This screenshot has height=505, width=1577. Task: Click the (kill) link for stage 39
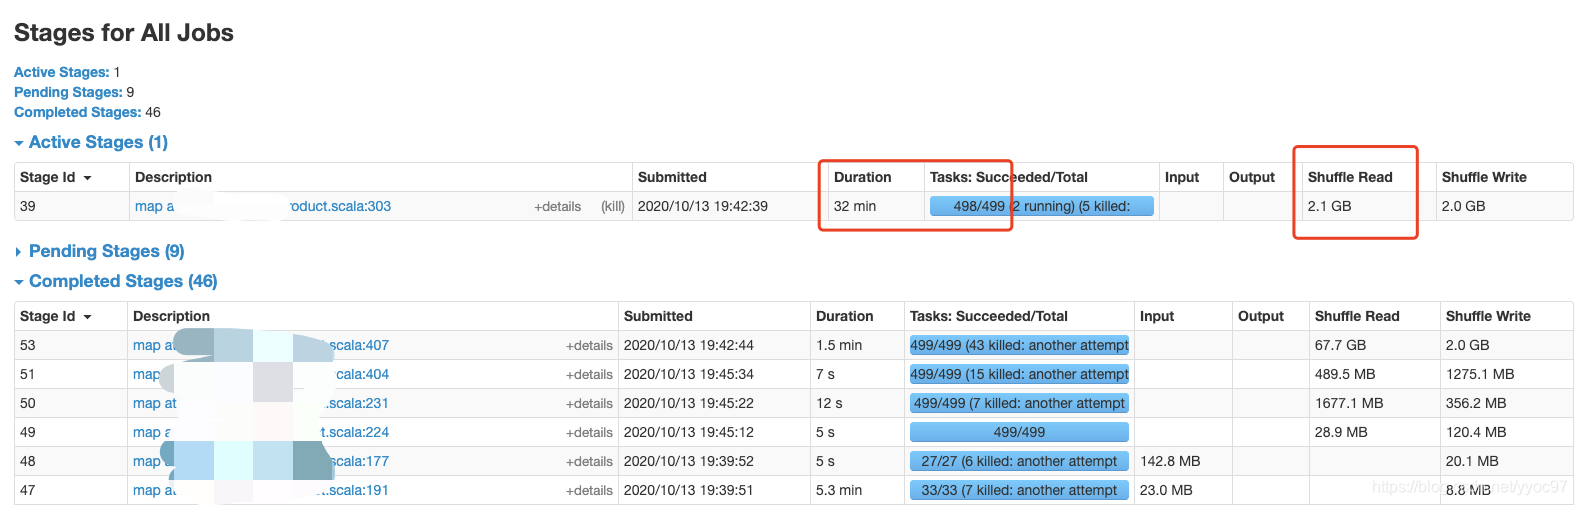click(613, 207)
